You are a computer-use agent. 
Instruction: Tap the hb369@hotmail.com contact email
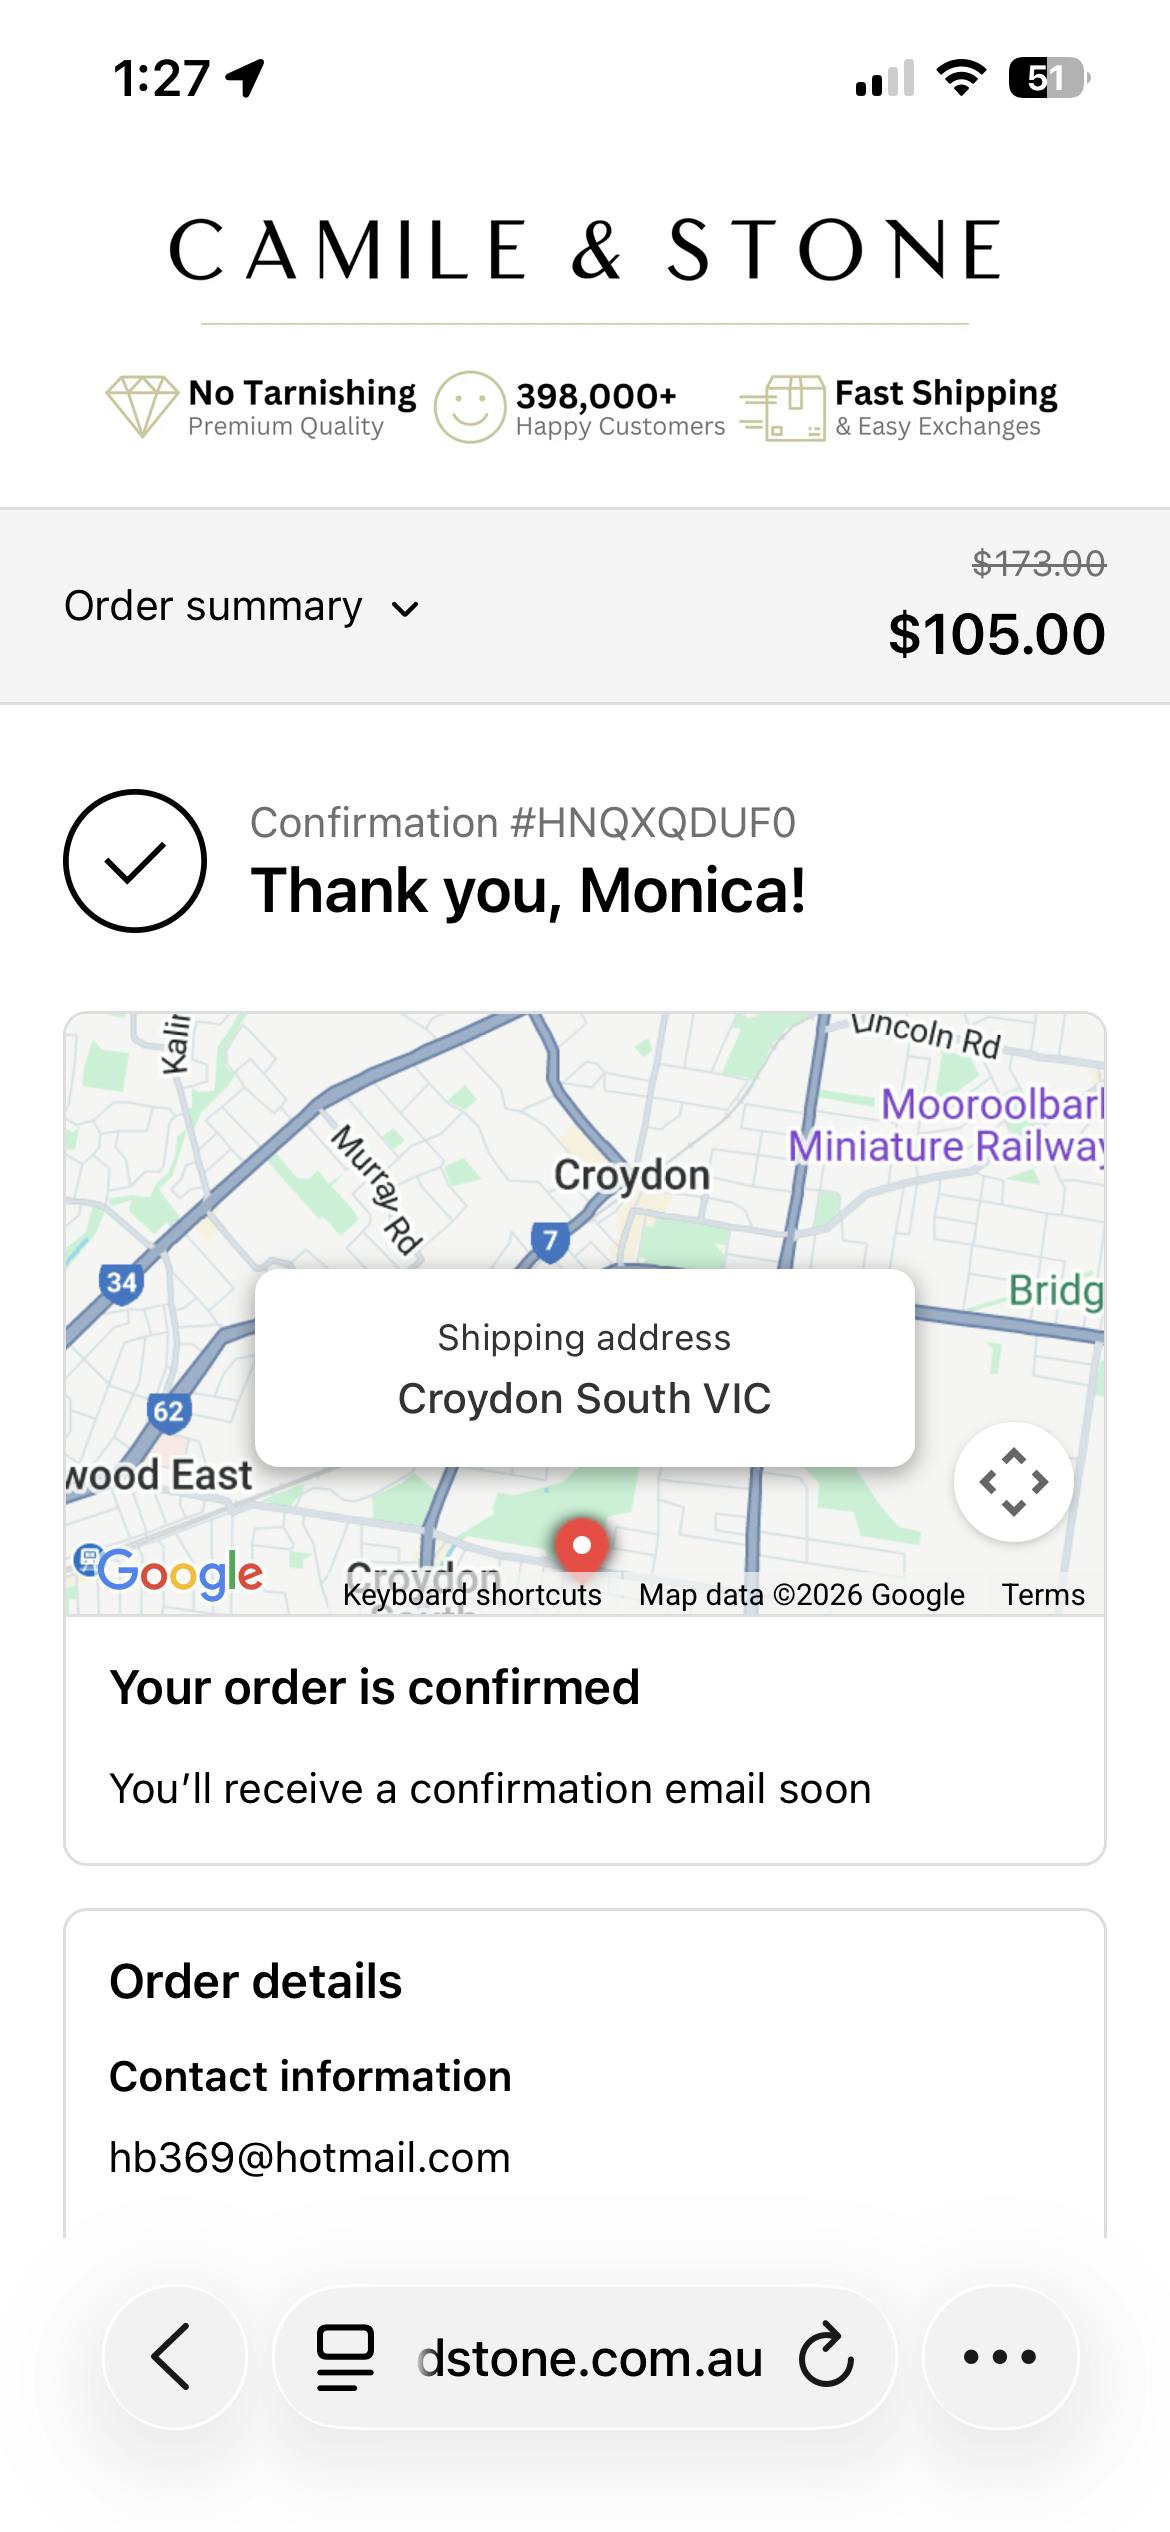310,2158
